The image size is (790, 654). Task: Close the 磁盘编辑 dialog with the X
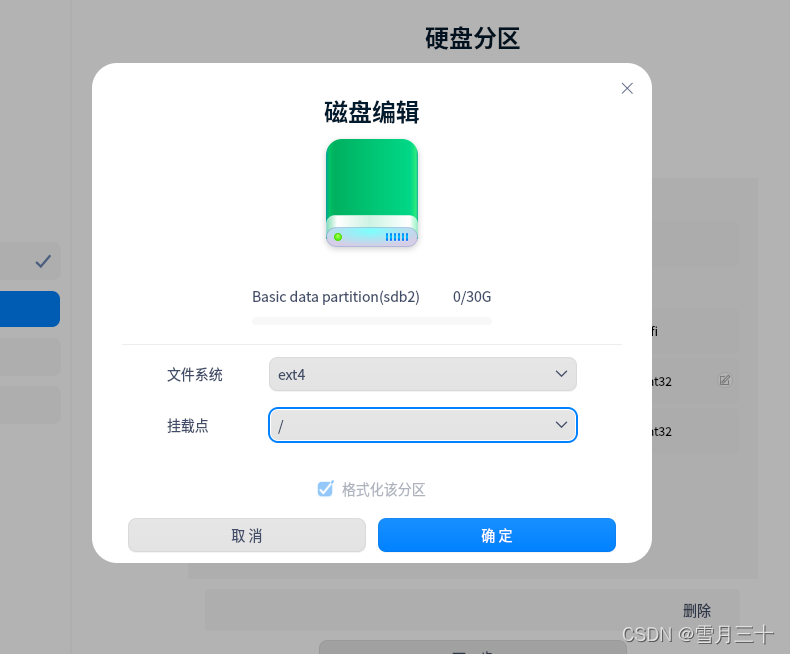tap(627, 89)
